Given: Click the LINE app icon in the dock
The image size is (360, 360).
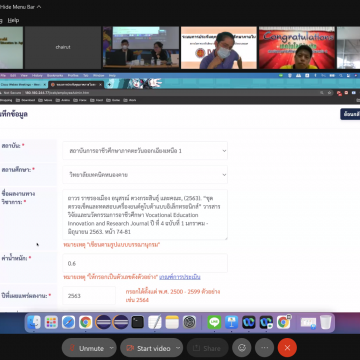Looking at the screenshot, I should coord(214,322).
